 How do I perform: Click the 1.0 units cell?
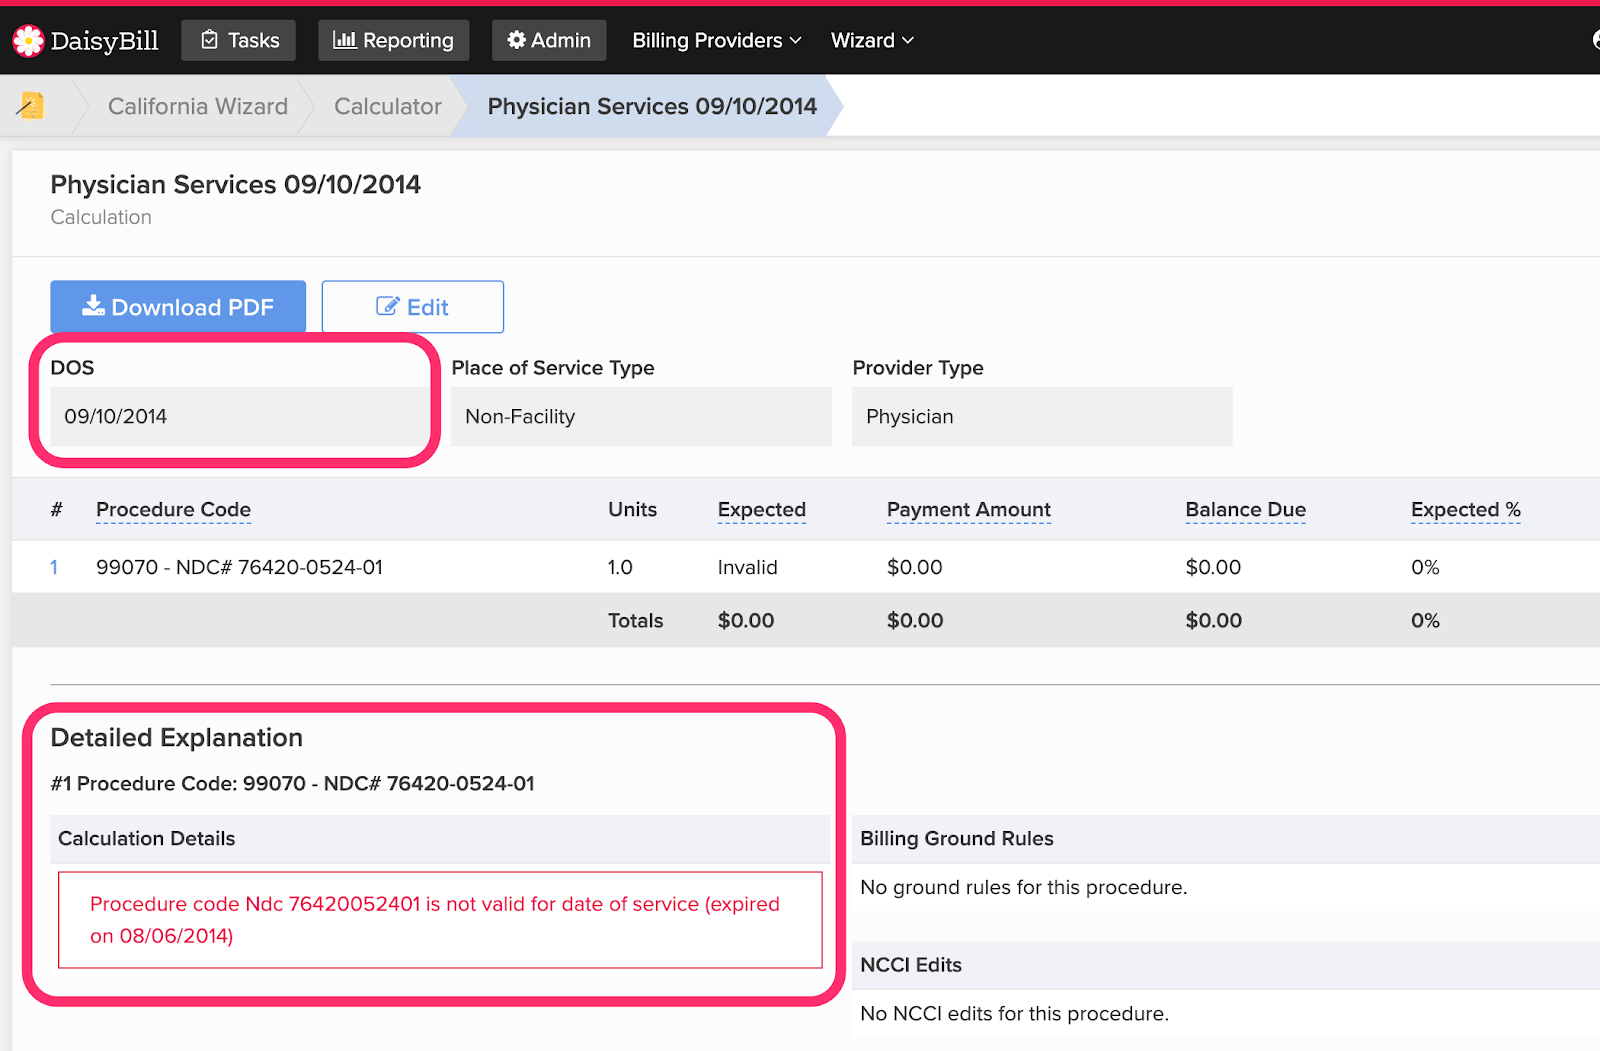pos(620,567)
